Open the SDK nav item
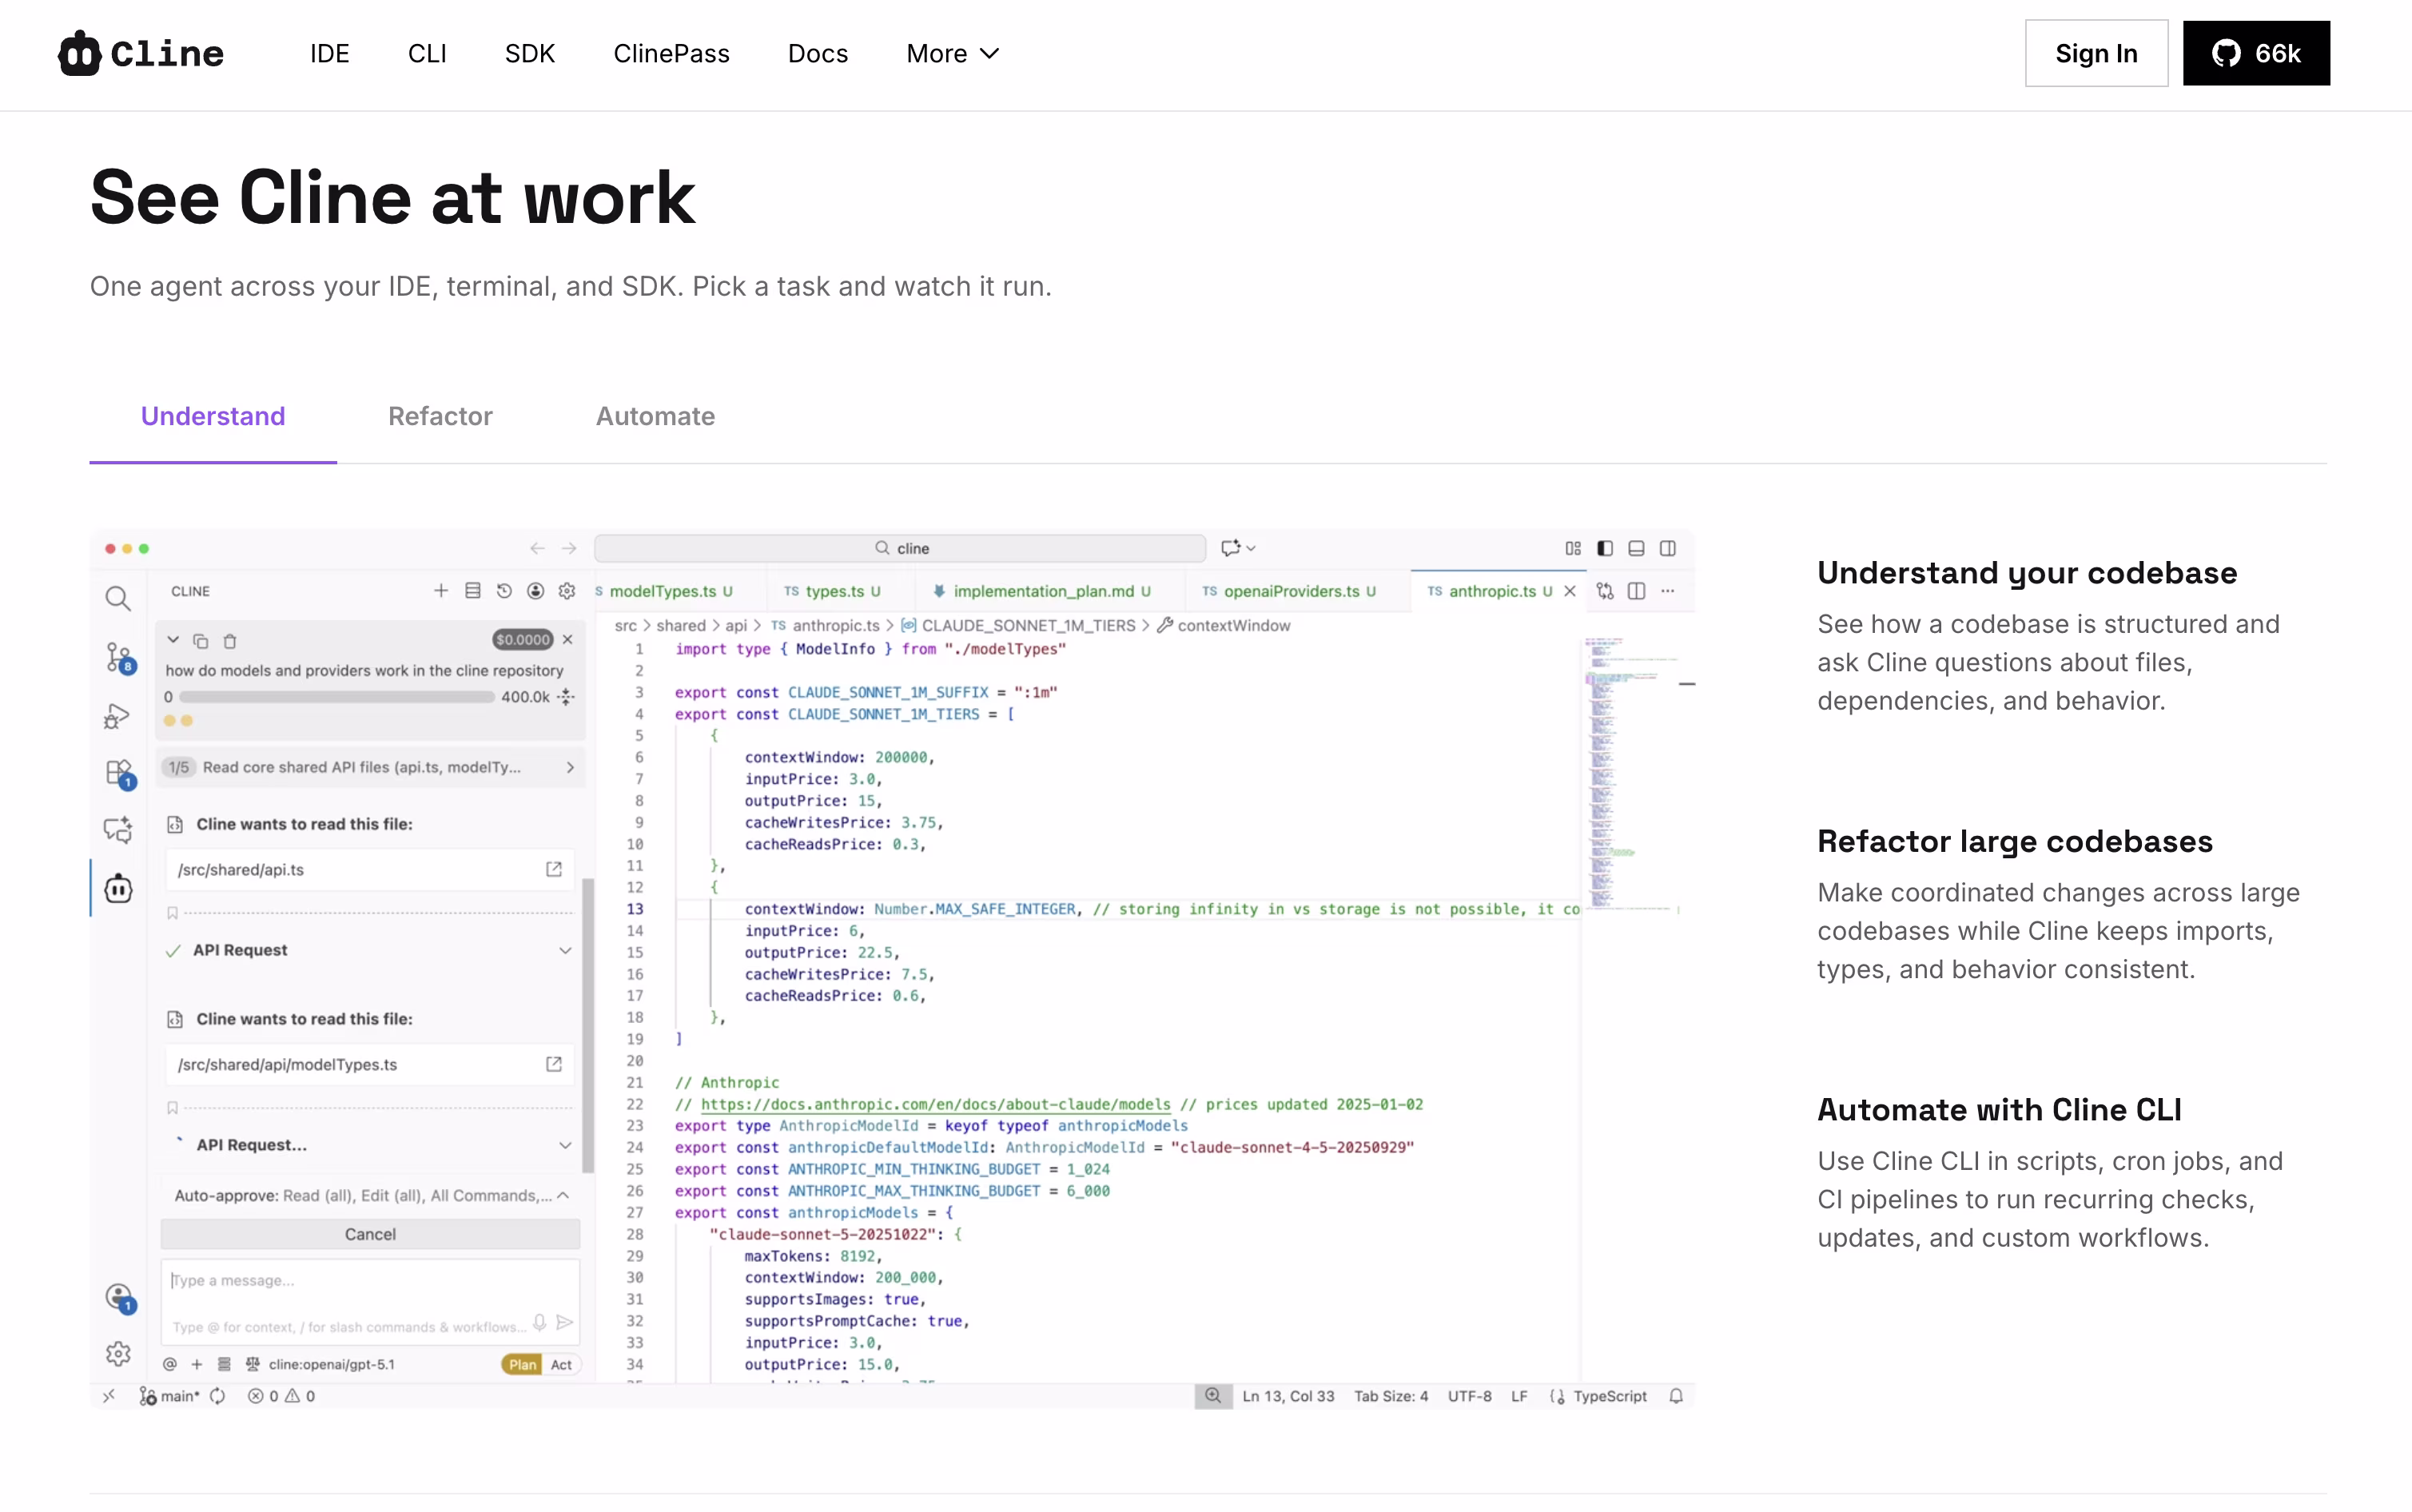Viewport: 2412px width, 1512px height. click(x=530, y=53)
